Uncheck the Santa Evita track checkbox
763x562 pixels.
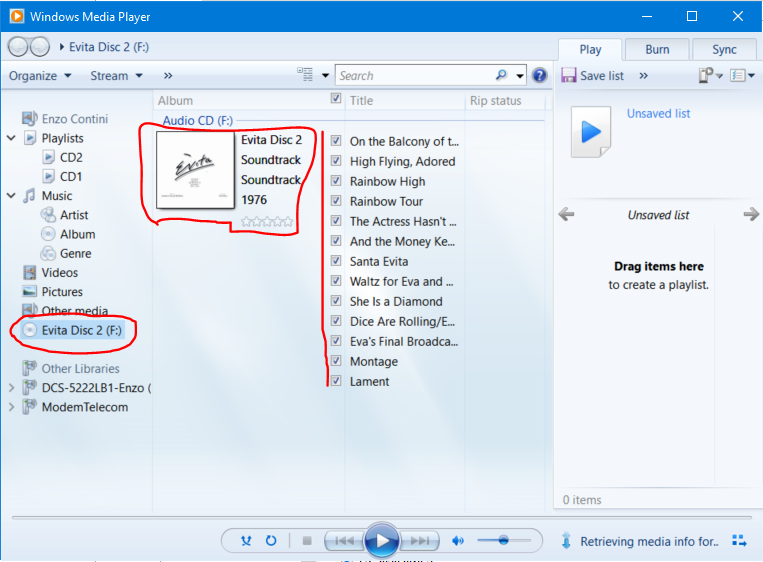(336, 261)
